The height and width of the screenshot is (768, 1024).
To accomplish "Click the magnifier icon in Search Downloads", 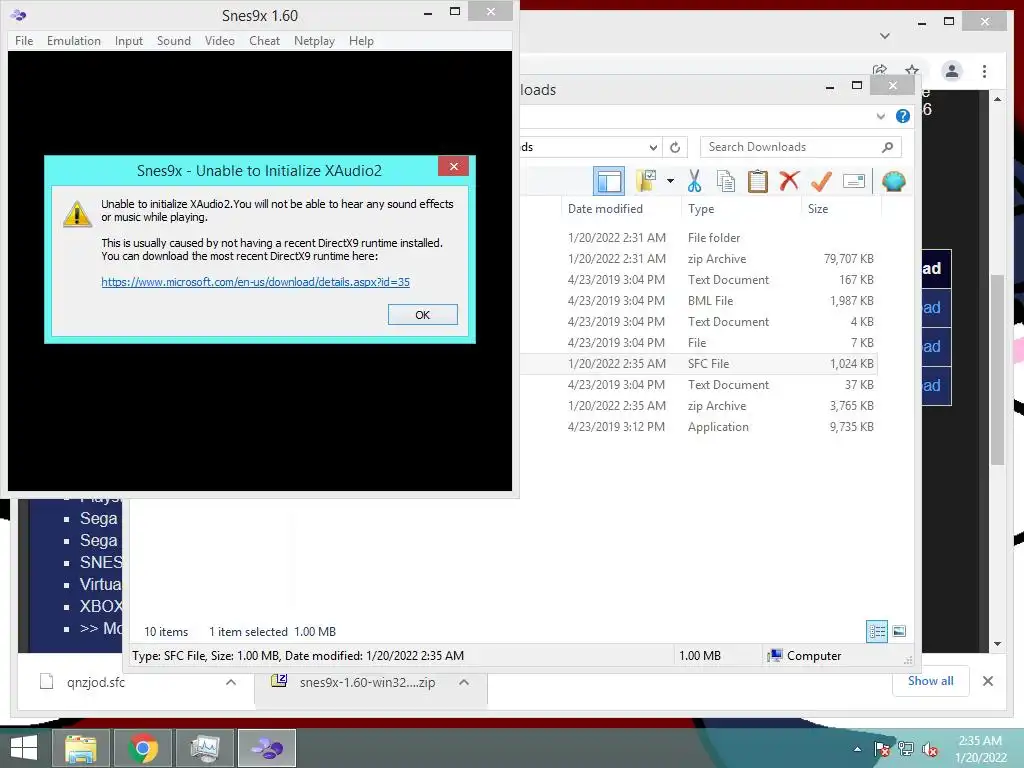I will (x=888, y=147).
